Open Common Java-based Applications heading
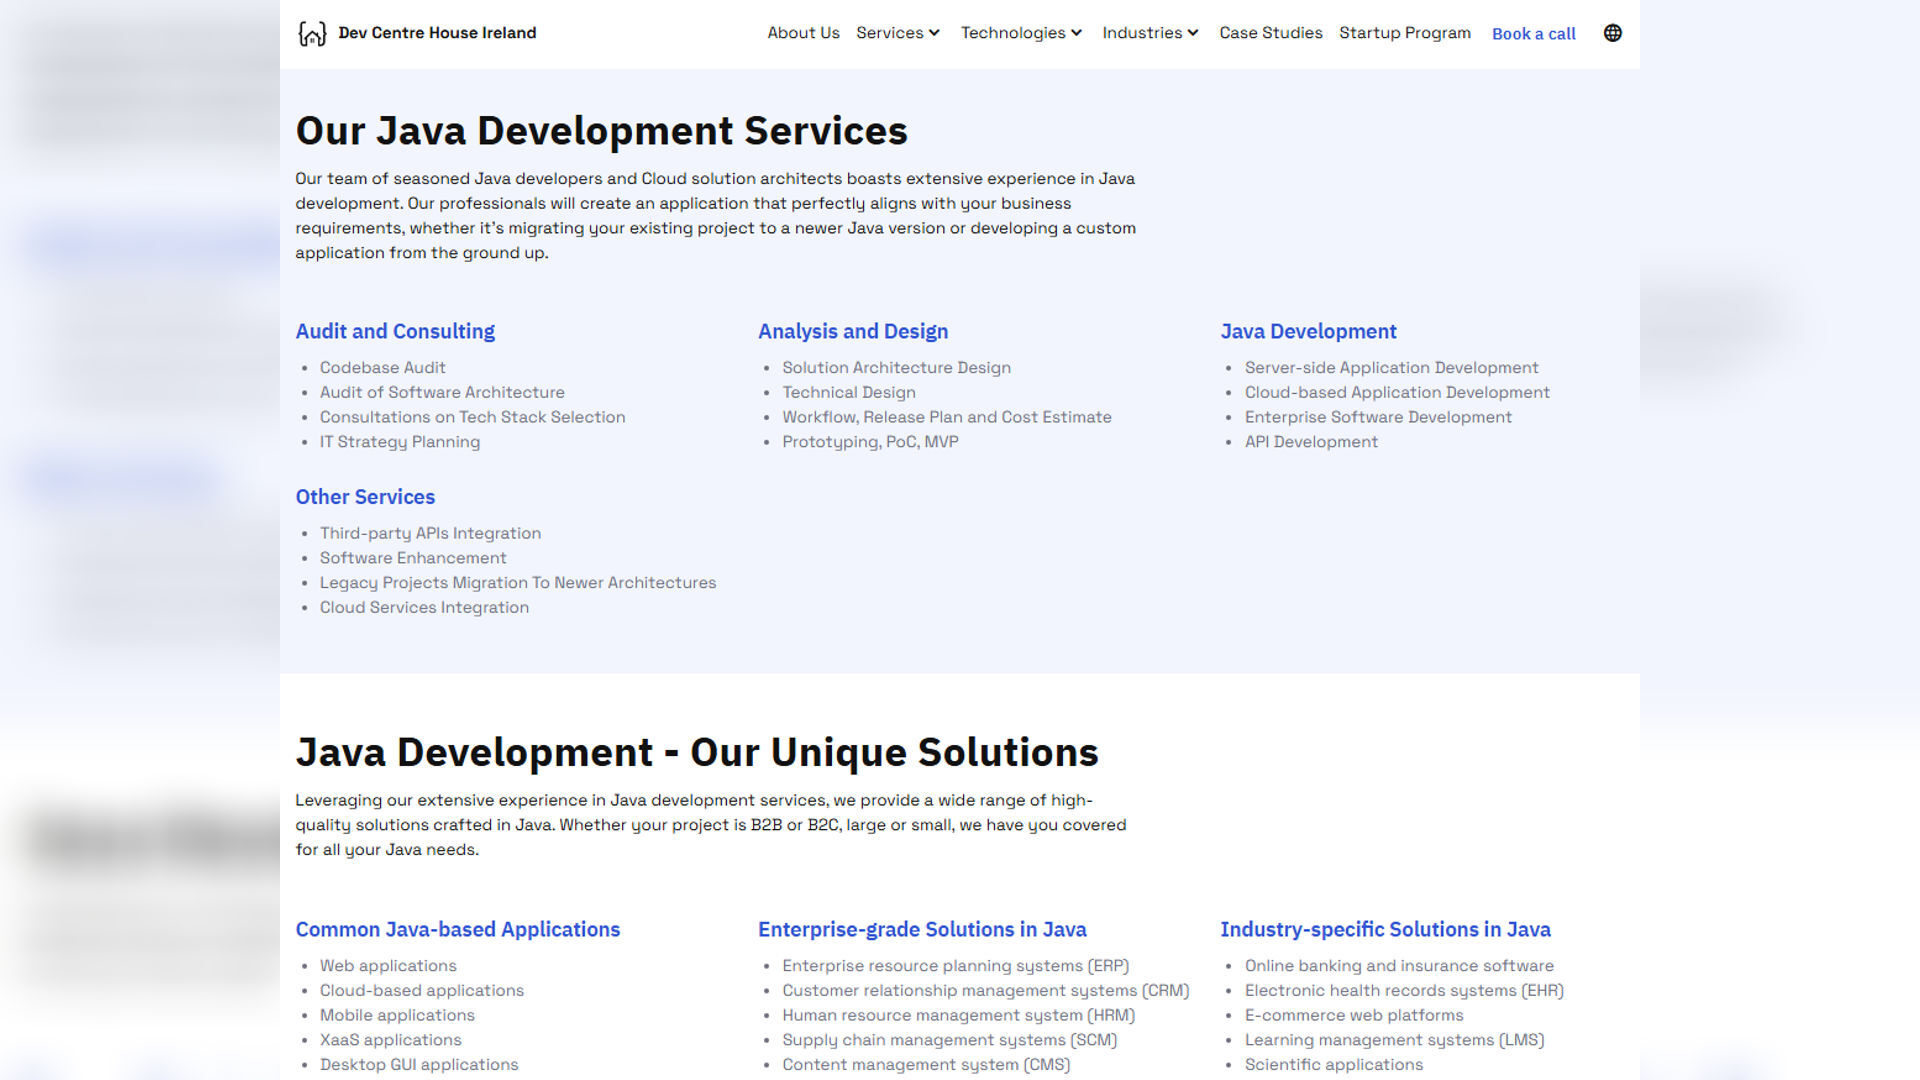 pyautogui.click(x=457, y=929)
